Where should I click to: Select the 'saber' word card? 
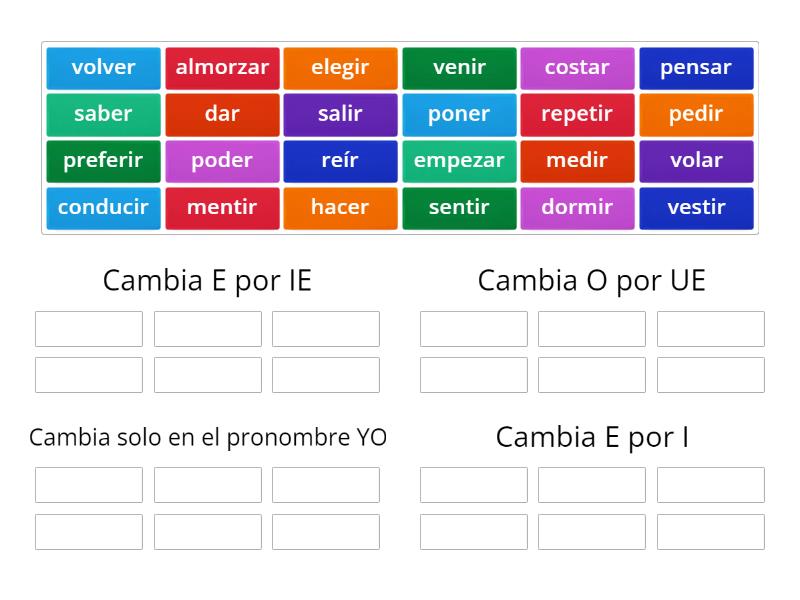pos(103,114)
